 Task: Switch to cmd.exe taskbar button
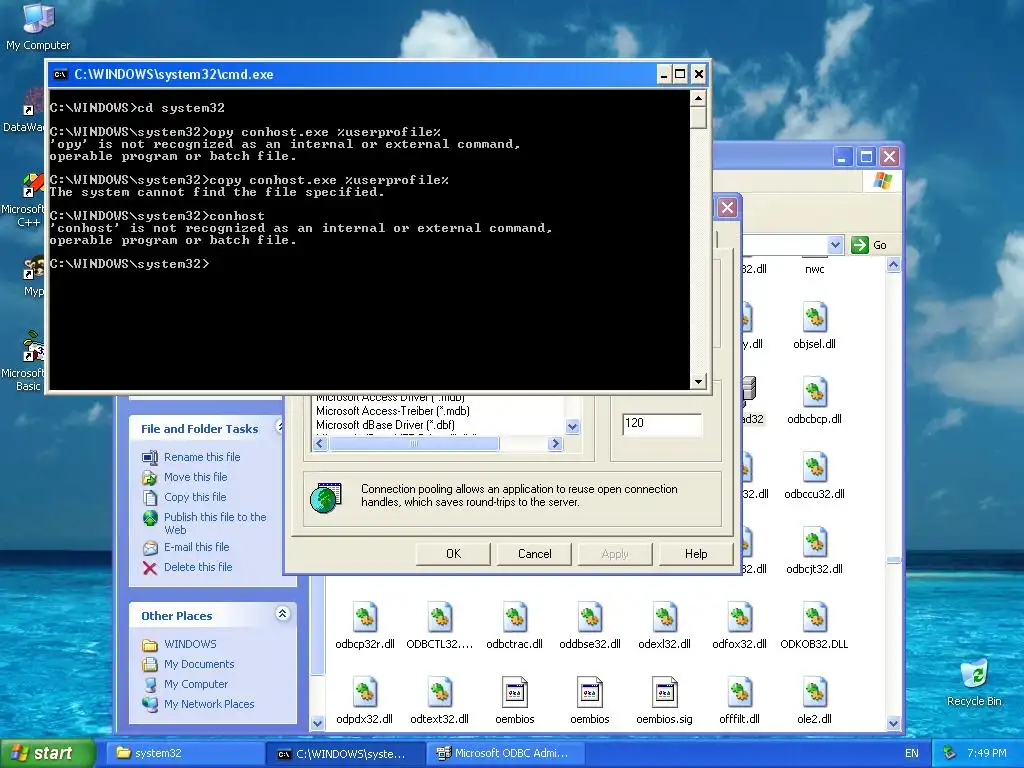[345, 753]
